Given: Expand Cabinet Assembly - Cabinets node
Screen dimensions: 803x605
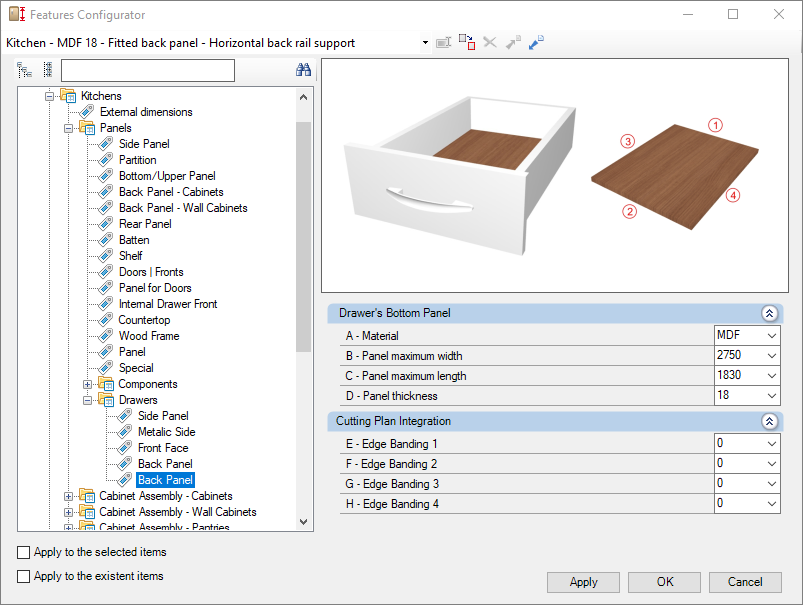Looking at the screenshot, I should click(68, 496).
